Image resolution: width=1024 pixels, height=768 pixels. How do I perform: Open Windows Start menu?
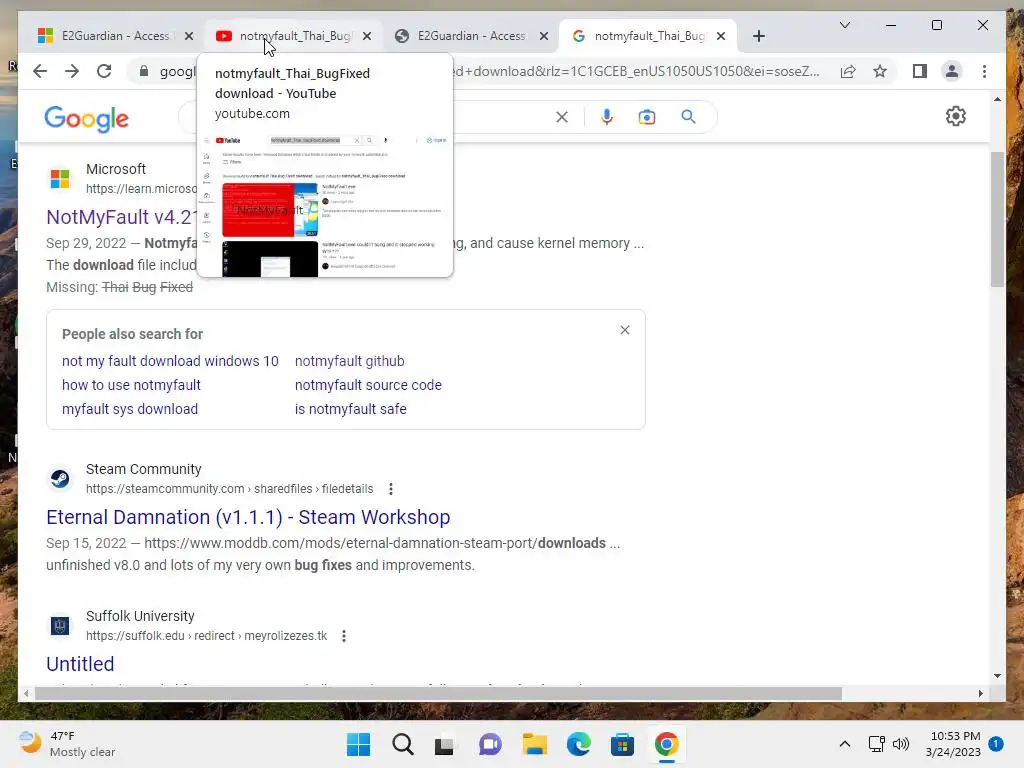coord(358,744)
